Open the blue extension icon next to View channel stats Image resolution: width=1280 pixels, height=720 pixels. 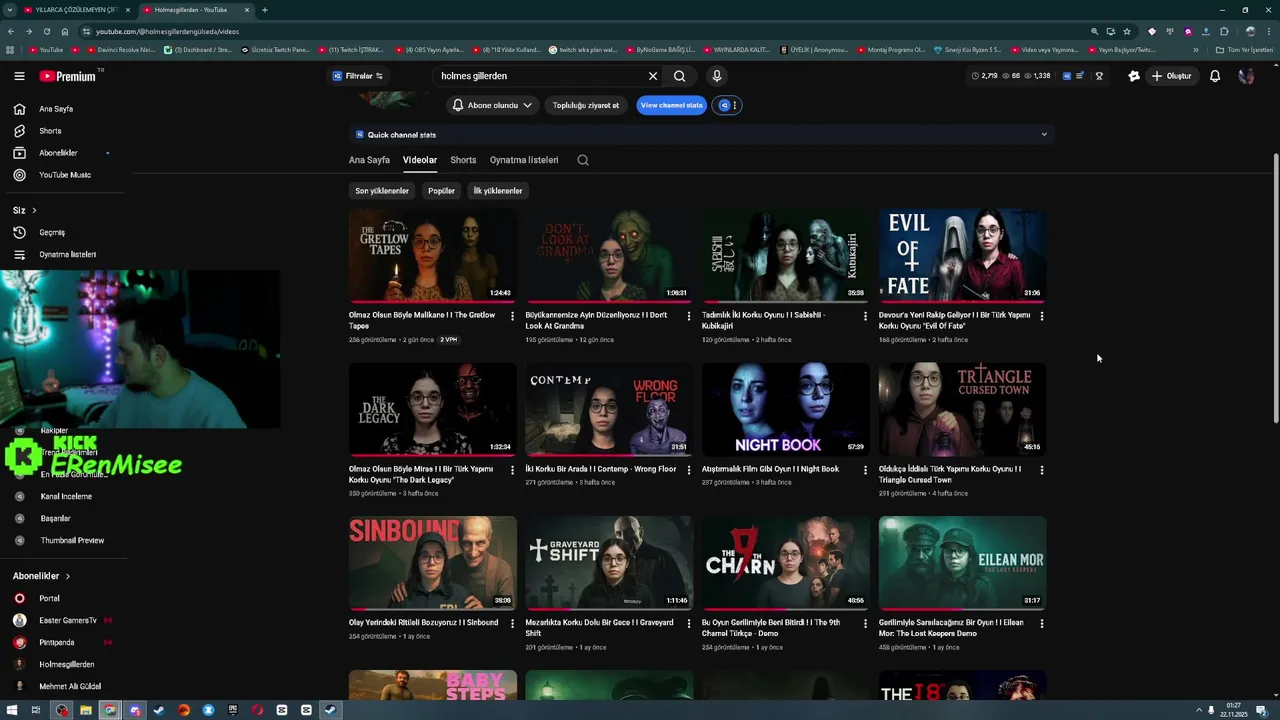[727, 105]
